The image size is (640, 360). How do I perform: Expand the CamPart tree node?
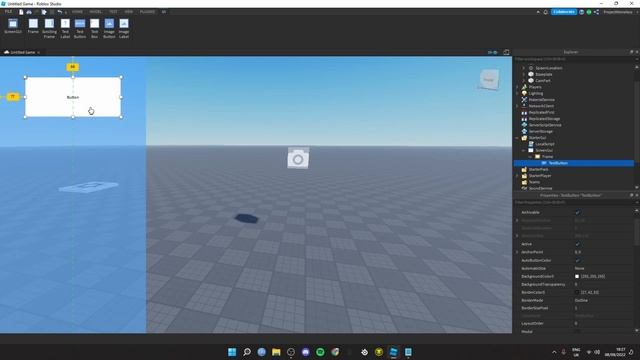(524, 81)
